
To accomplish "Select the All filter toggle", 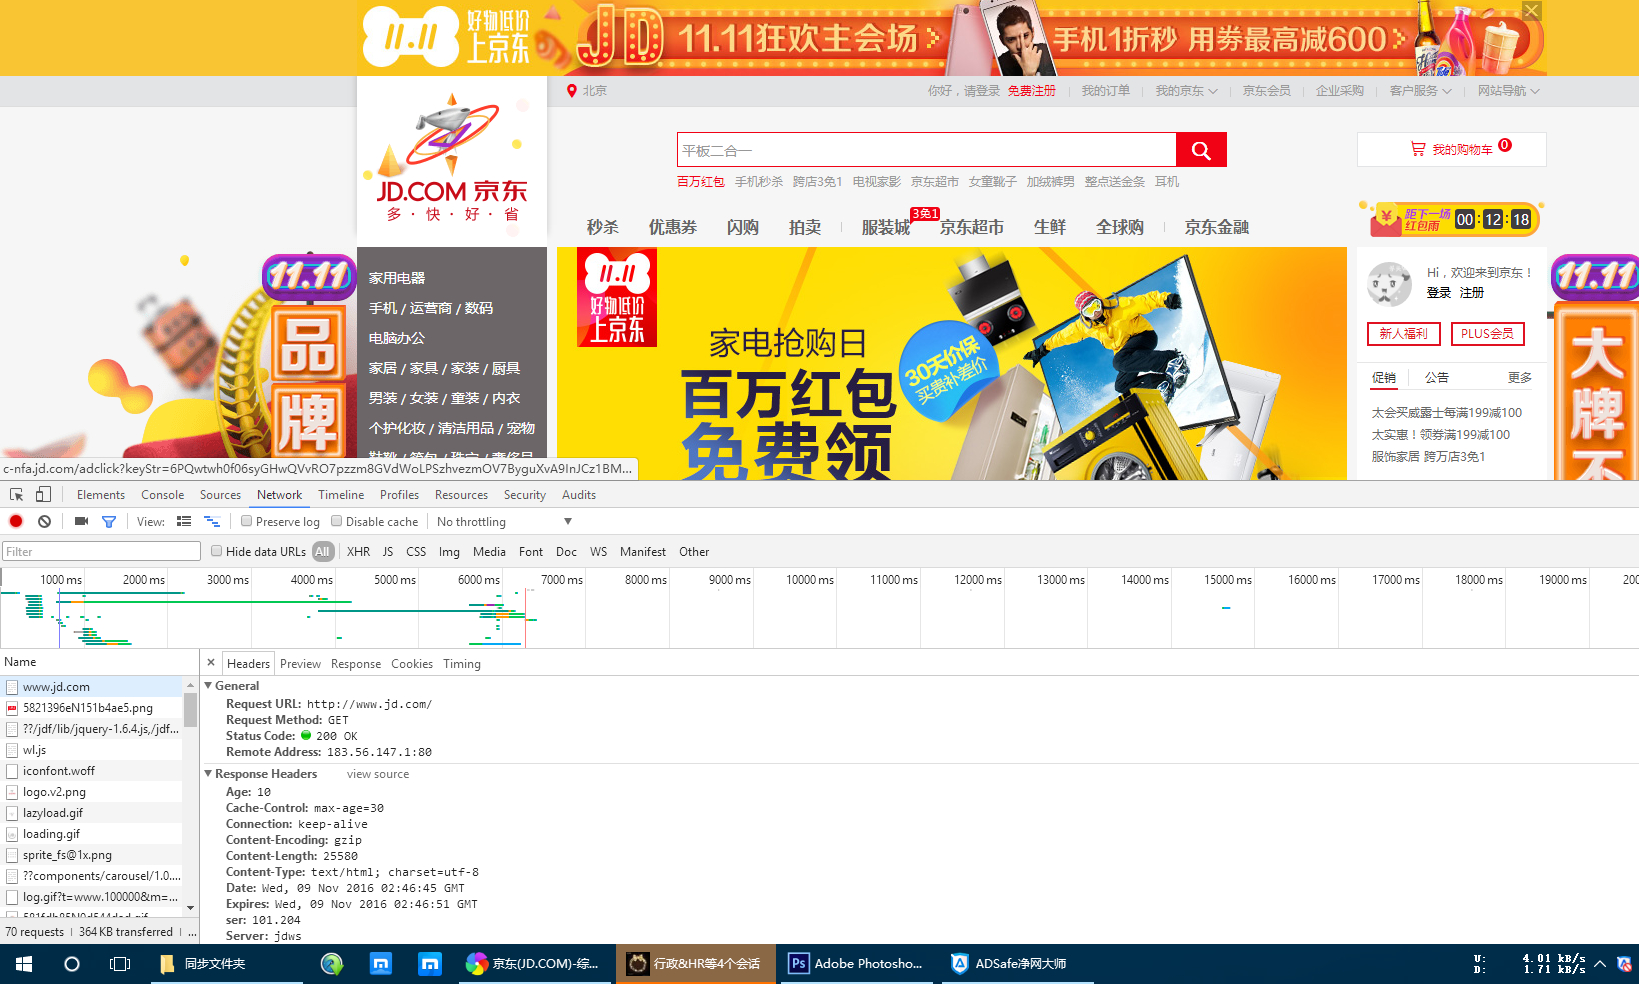I will pyautogui.click(x=322, y=551).
